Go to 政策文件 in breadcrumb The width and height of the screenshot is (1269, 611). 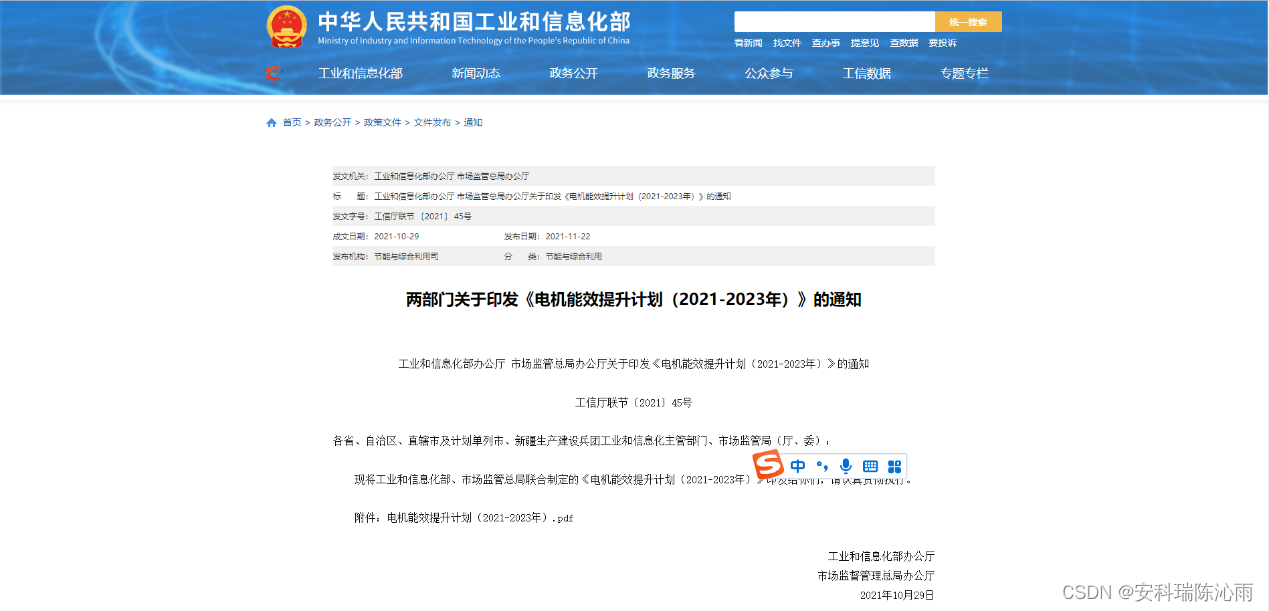pyautogui.click(x=383, y=122)
